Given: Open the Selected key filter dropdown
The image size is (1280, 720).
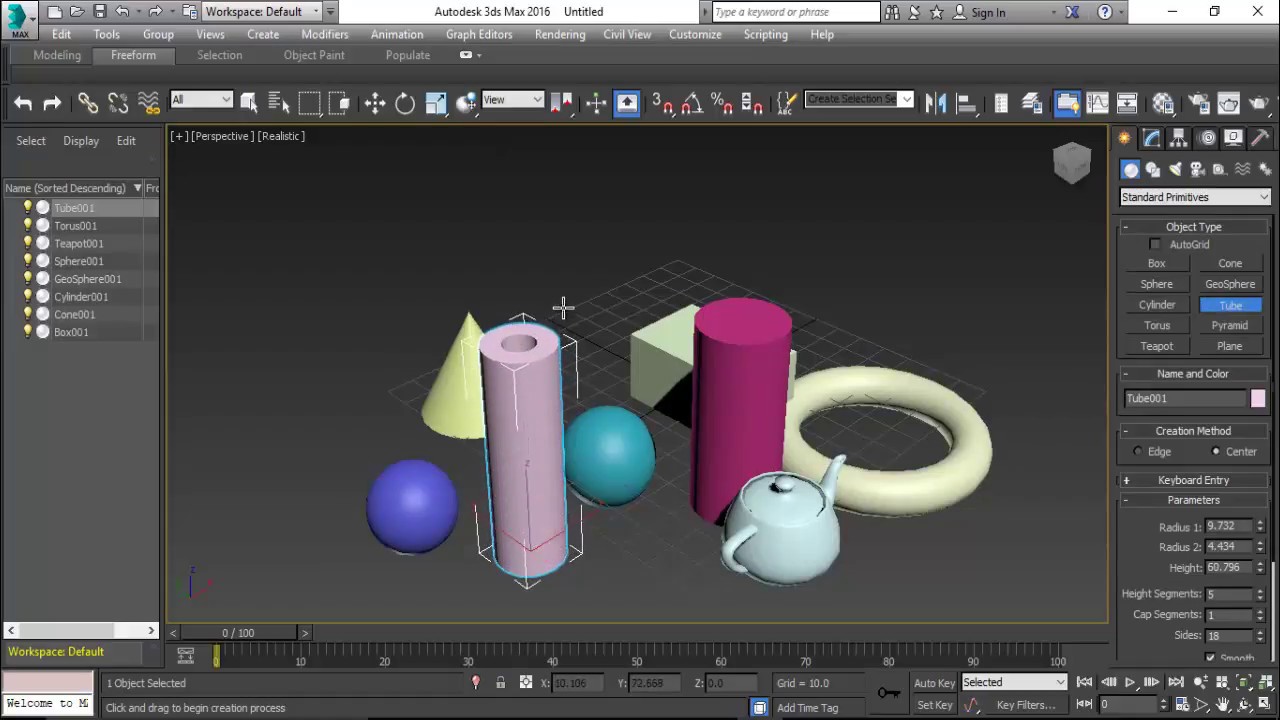Looking at the screenshot, I should pyautogui.click(x=1014, y=682).
